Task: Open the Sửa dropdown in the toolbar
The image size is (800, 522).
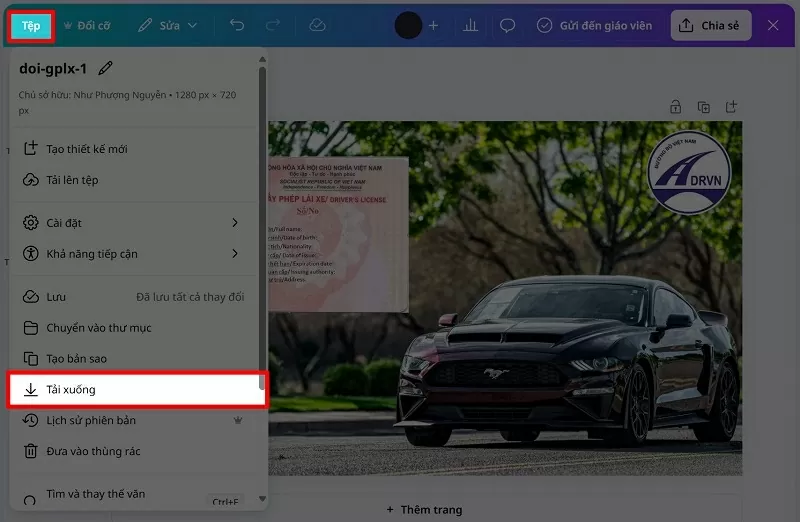Action: (167, 25)
